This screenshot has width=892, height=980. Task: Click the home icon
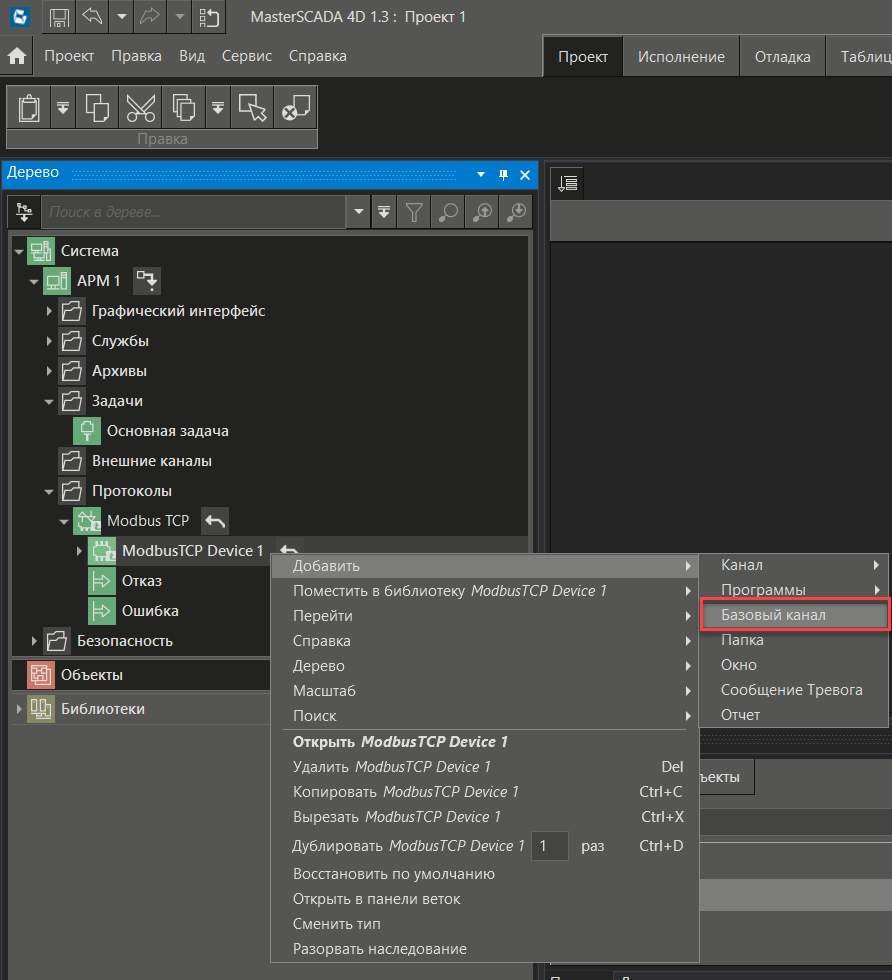[x=17, y=57]
